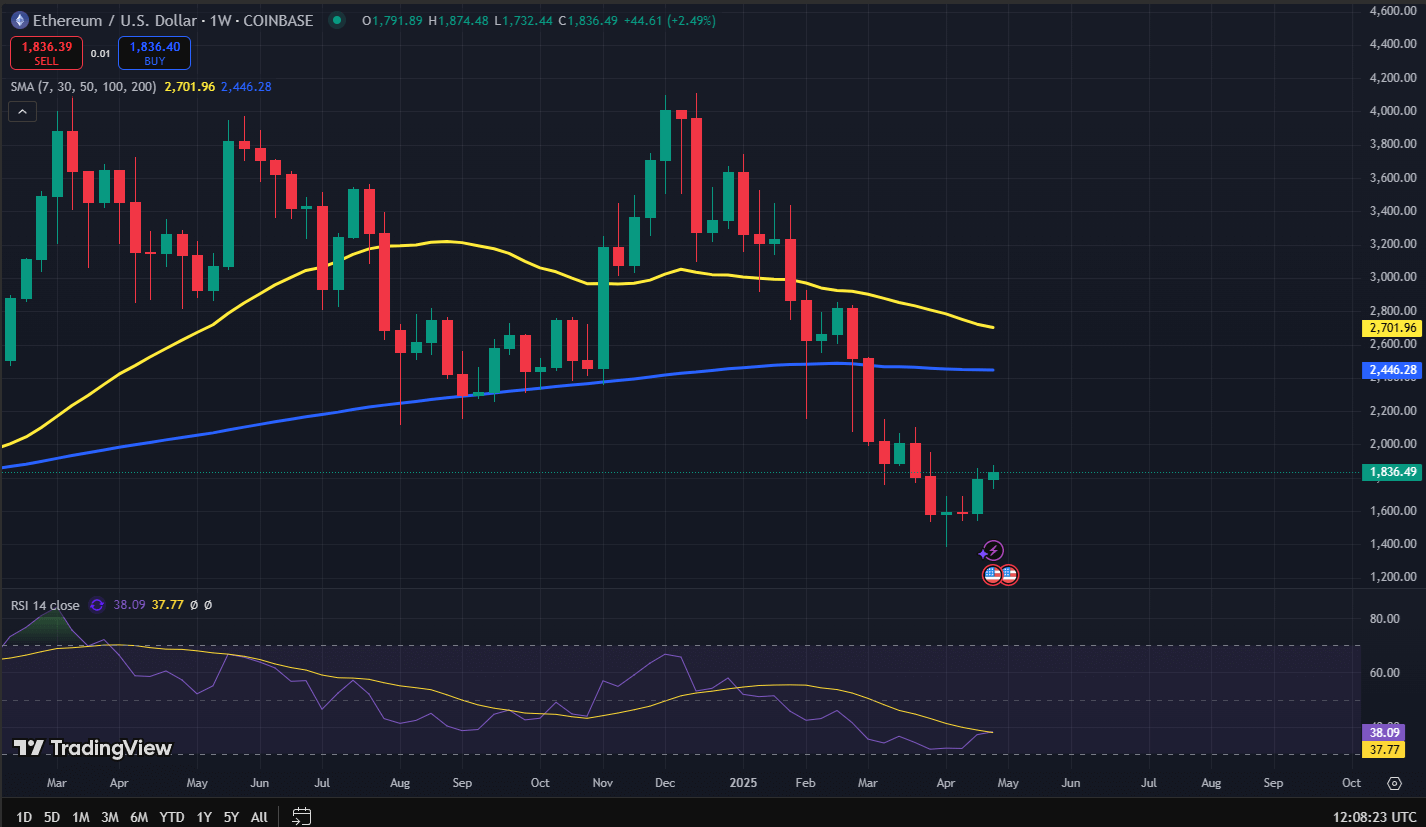1426x827 pixels.
Task: Click the 0.01 spread value
Action: click(100, 53)
